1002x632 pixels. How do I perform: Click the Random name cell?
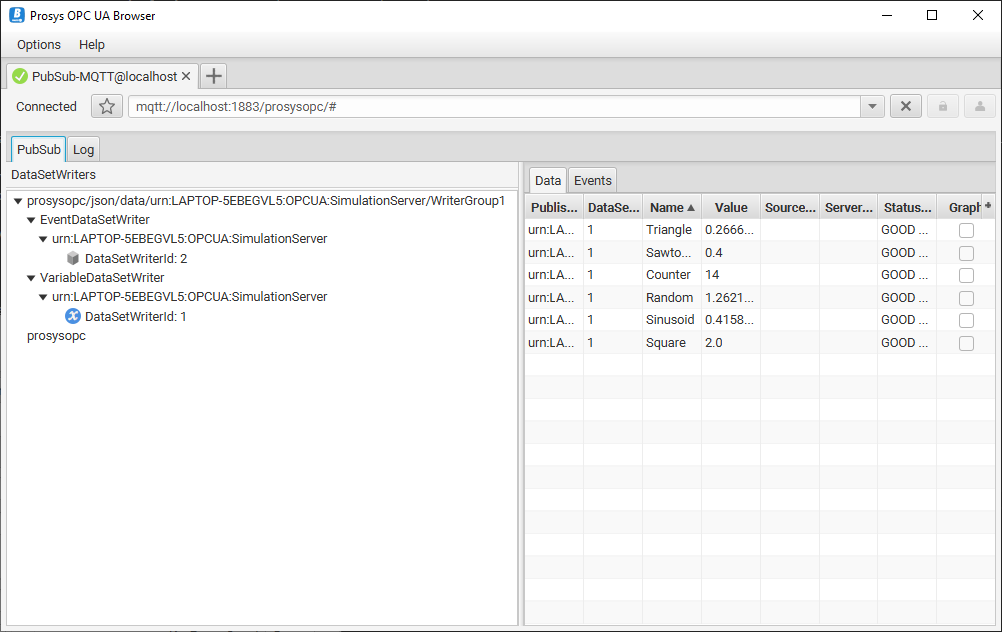669,298
